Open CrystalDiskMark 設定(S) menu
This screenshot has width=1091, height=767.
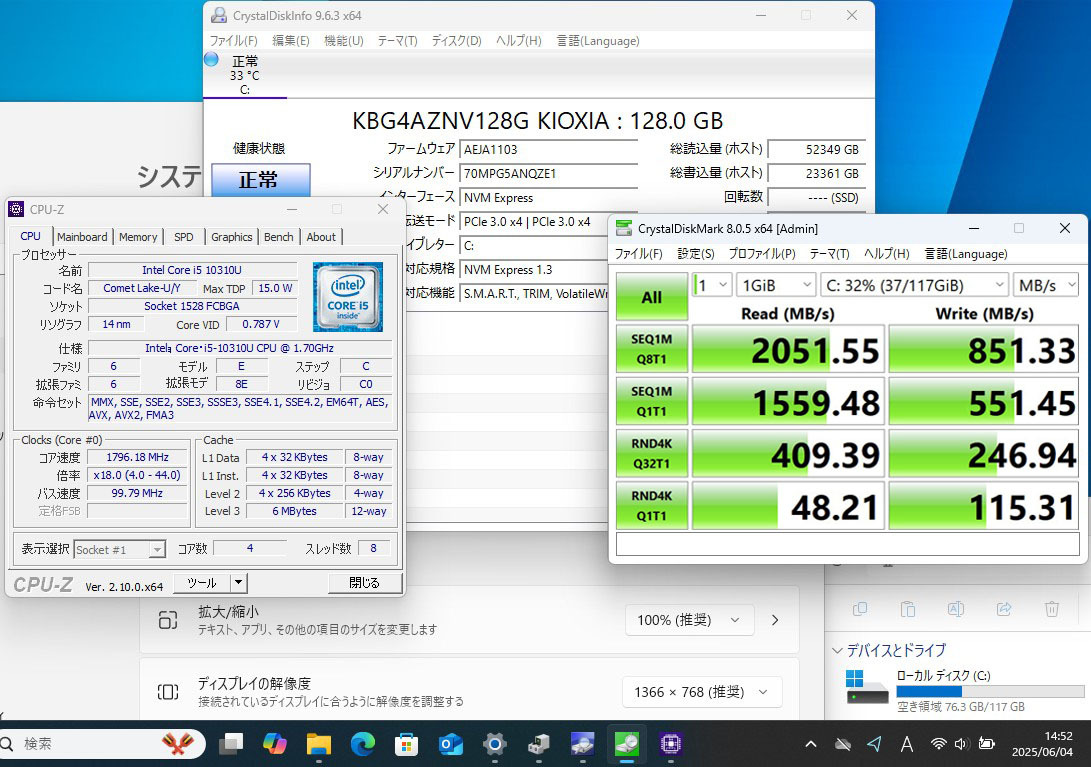click(696, 253)
